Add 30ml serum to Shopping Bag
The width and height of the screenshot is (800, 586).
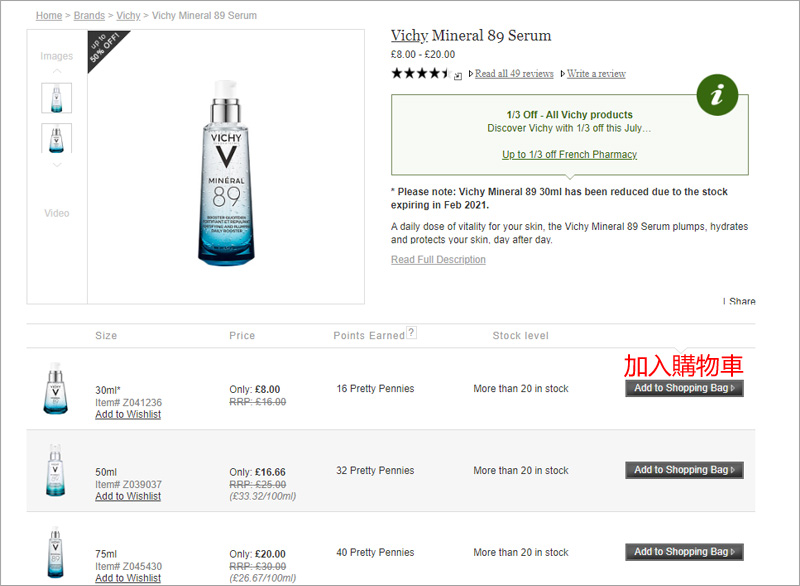tap(684, 388)
